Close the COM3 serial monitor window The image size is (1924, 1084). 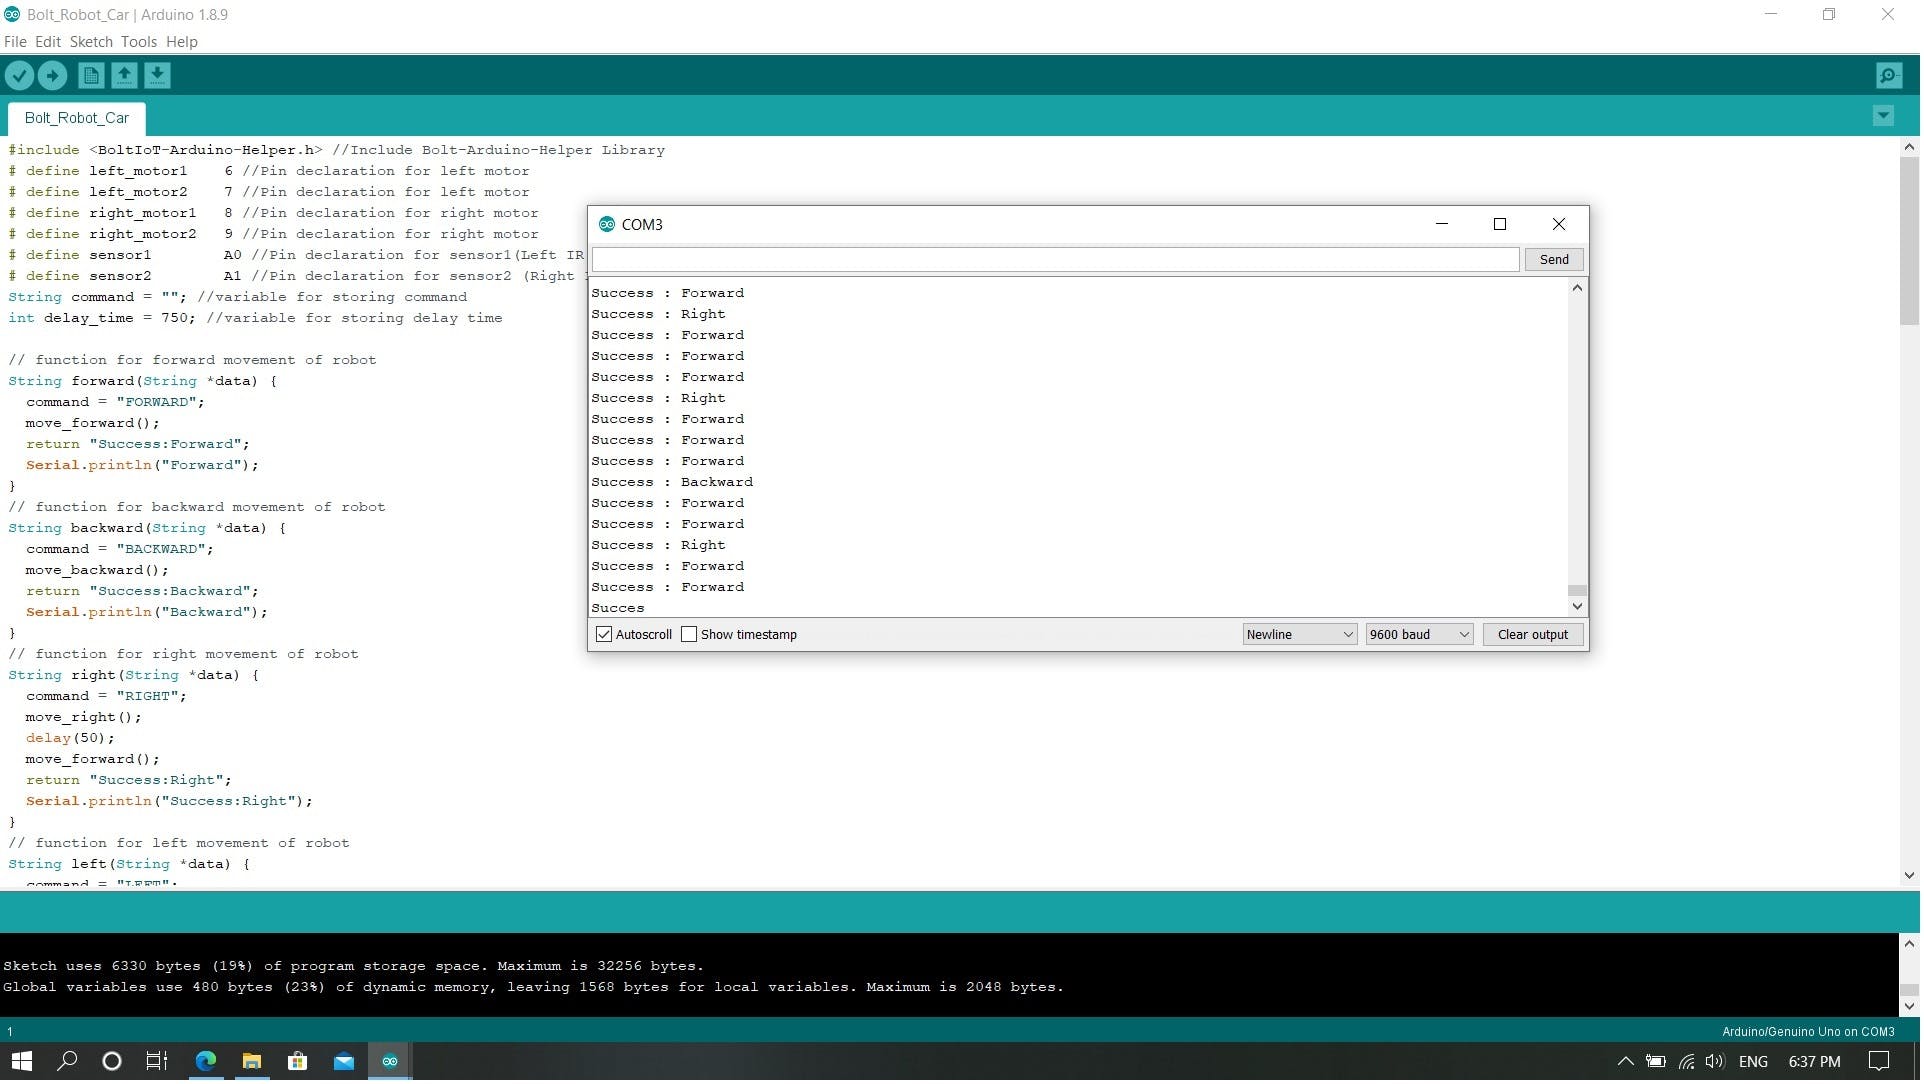1559,224
